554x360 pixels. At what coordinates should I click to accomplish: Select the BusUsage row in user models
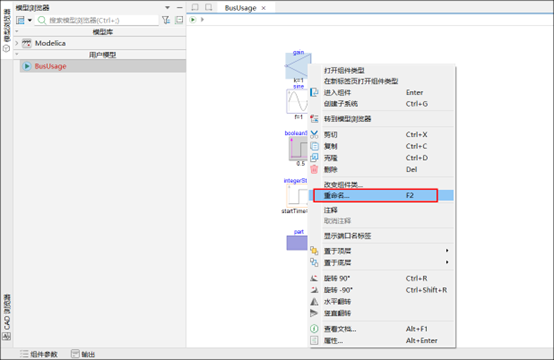click(x=102, y=66)
